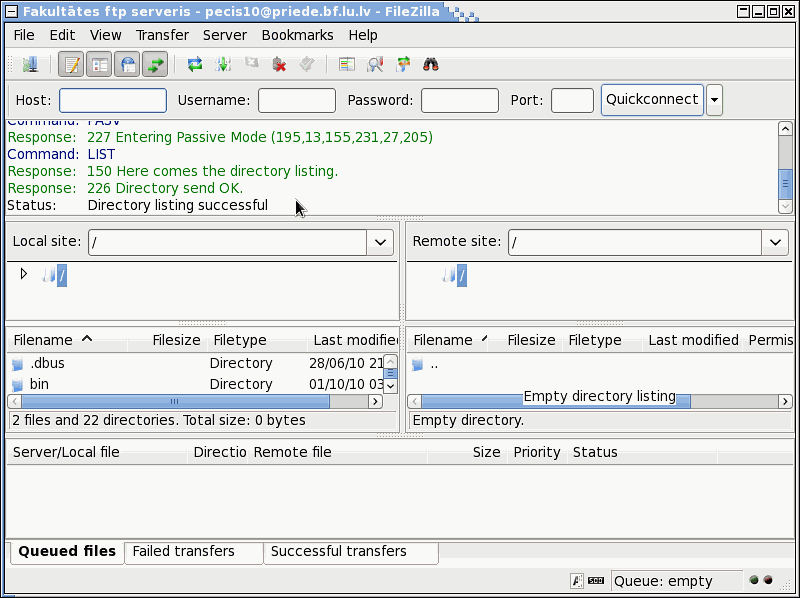The height and width of the screenshot is (598, 800).
Task: Select remote root folder in tree
Action: coord(462,276)
